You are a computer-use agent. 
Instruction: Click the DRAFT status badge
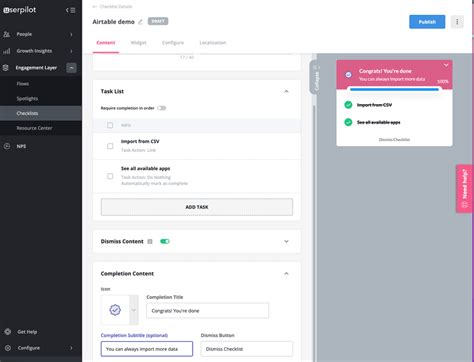(x=158, y=21)
